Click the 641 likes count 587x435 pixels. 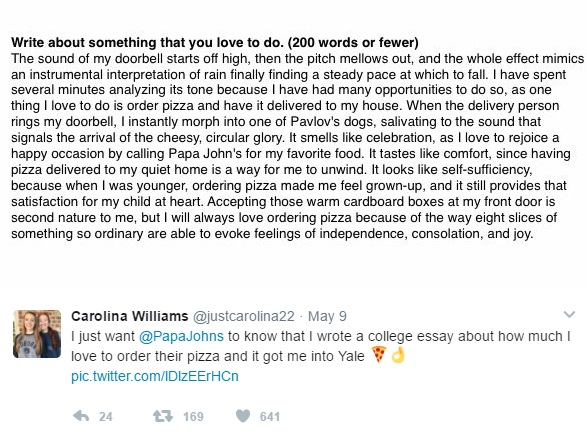coord(270,417)
